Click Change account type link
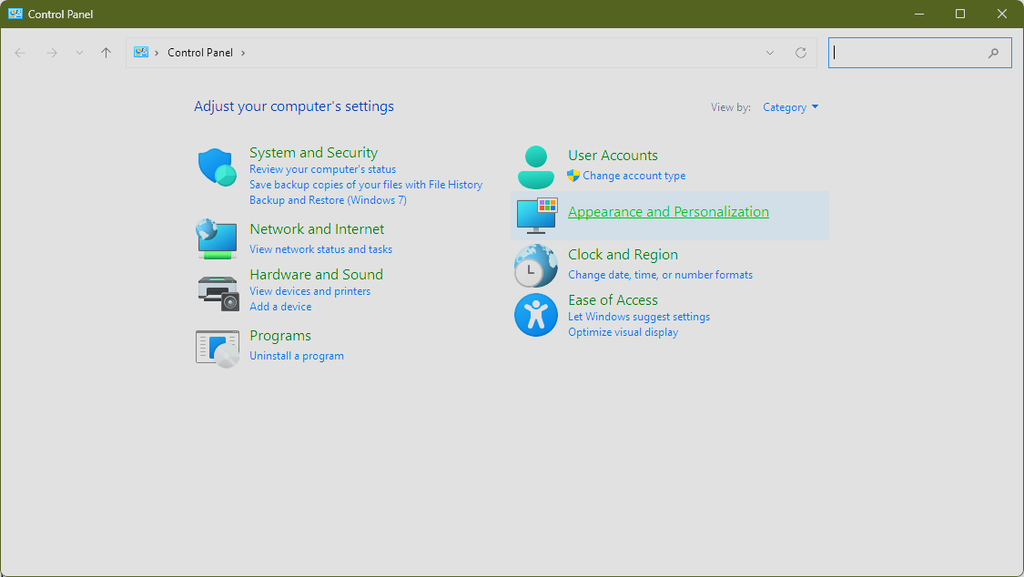 pos(633,176)
